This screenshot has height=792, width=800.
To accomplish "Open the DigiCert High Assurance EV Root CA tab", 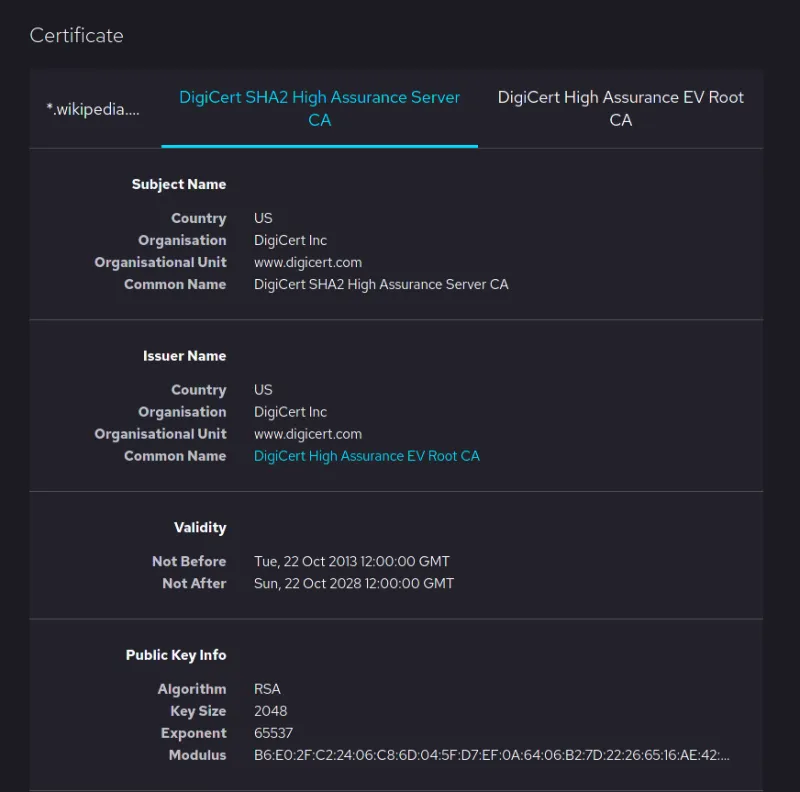I will [620, 109].
